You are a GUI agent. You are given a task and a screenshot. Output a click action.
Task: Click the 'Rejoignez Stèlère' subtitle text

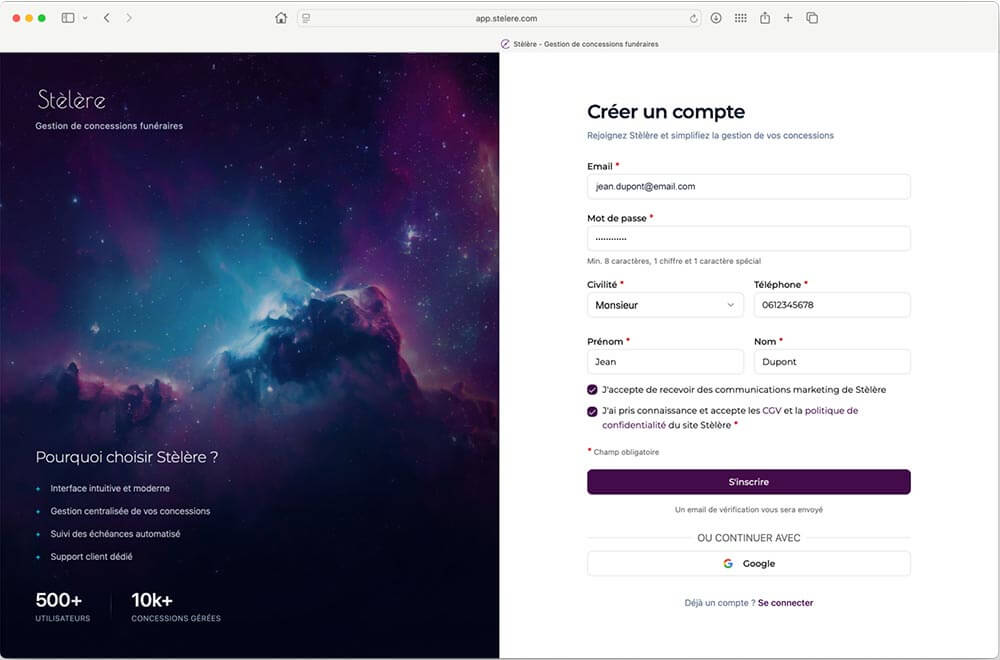tap(710, 135)
